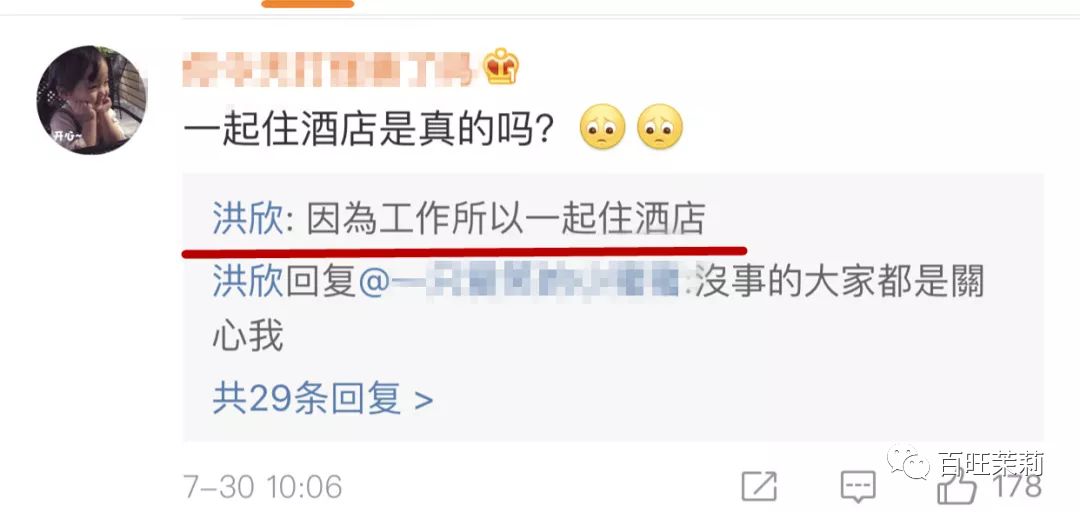Image resolution: width=1080 pixels, height=512 pixels.
Task: Open 洪欣 profile from first reply
Action: 247,221
